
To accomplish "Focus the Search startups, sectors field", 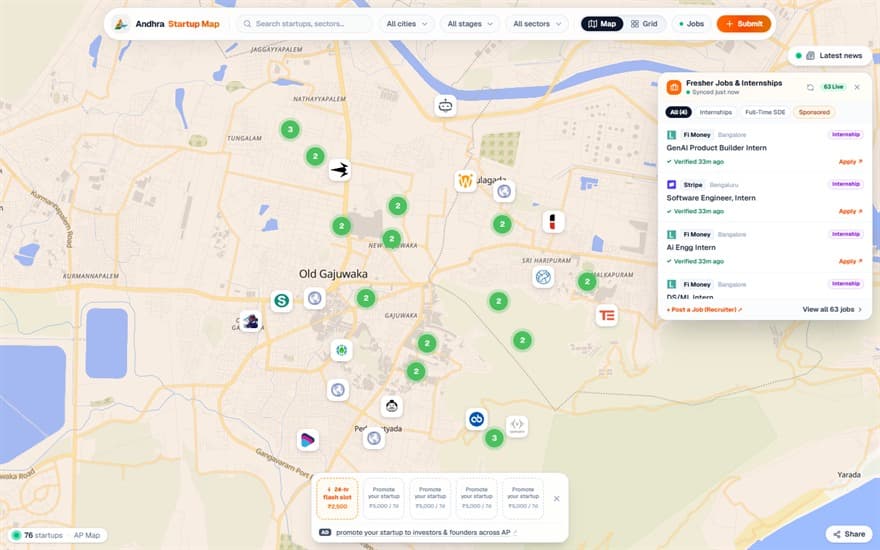I will coord(305,24).
